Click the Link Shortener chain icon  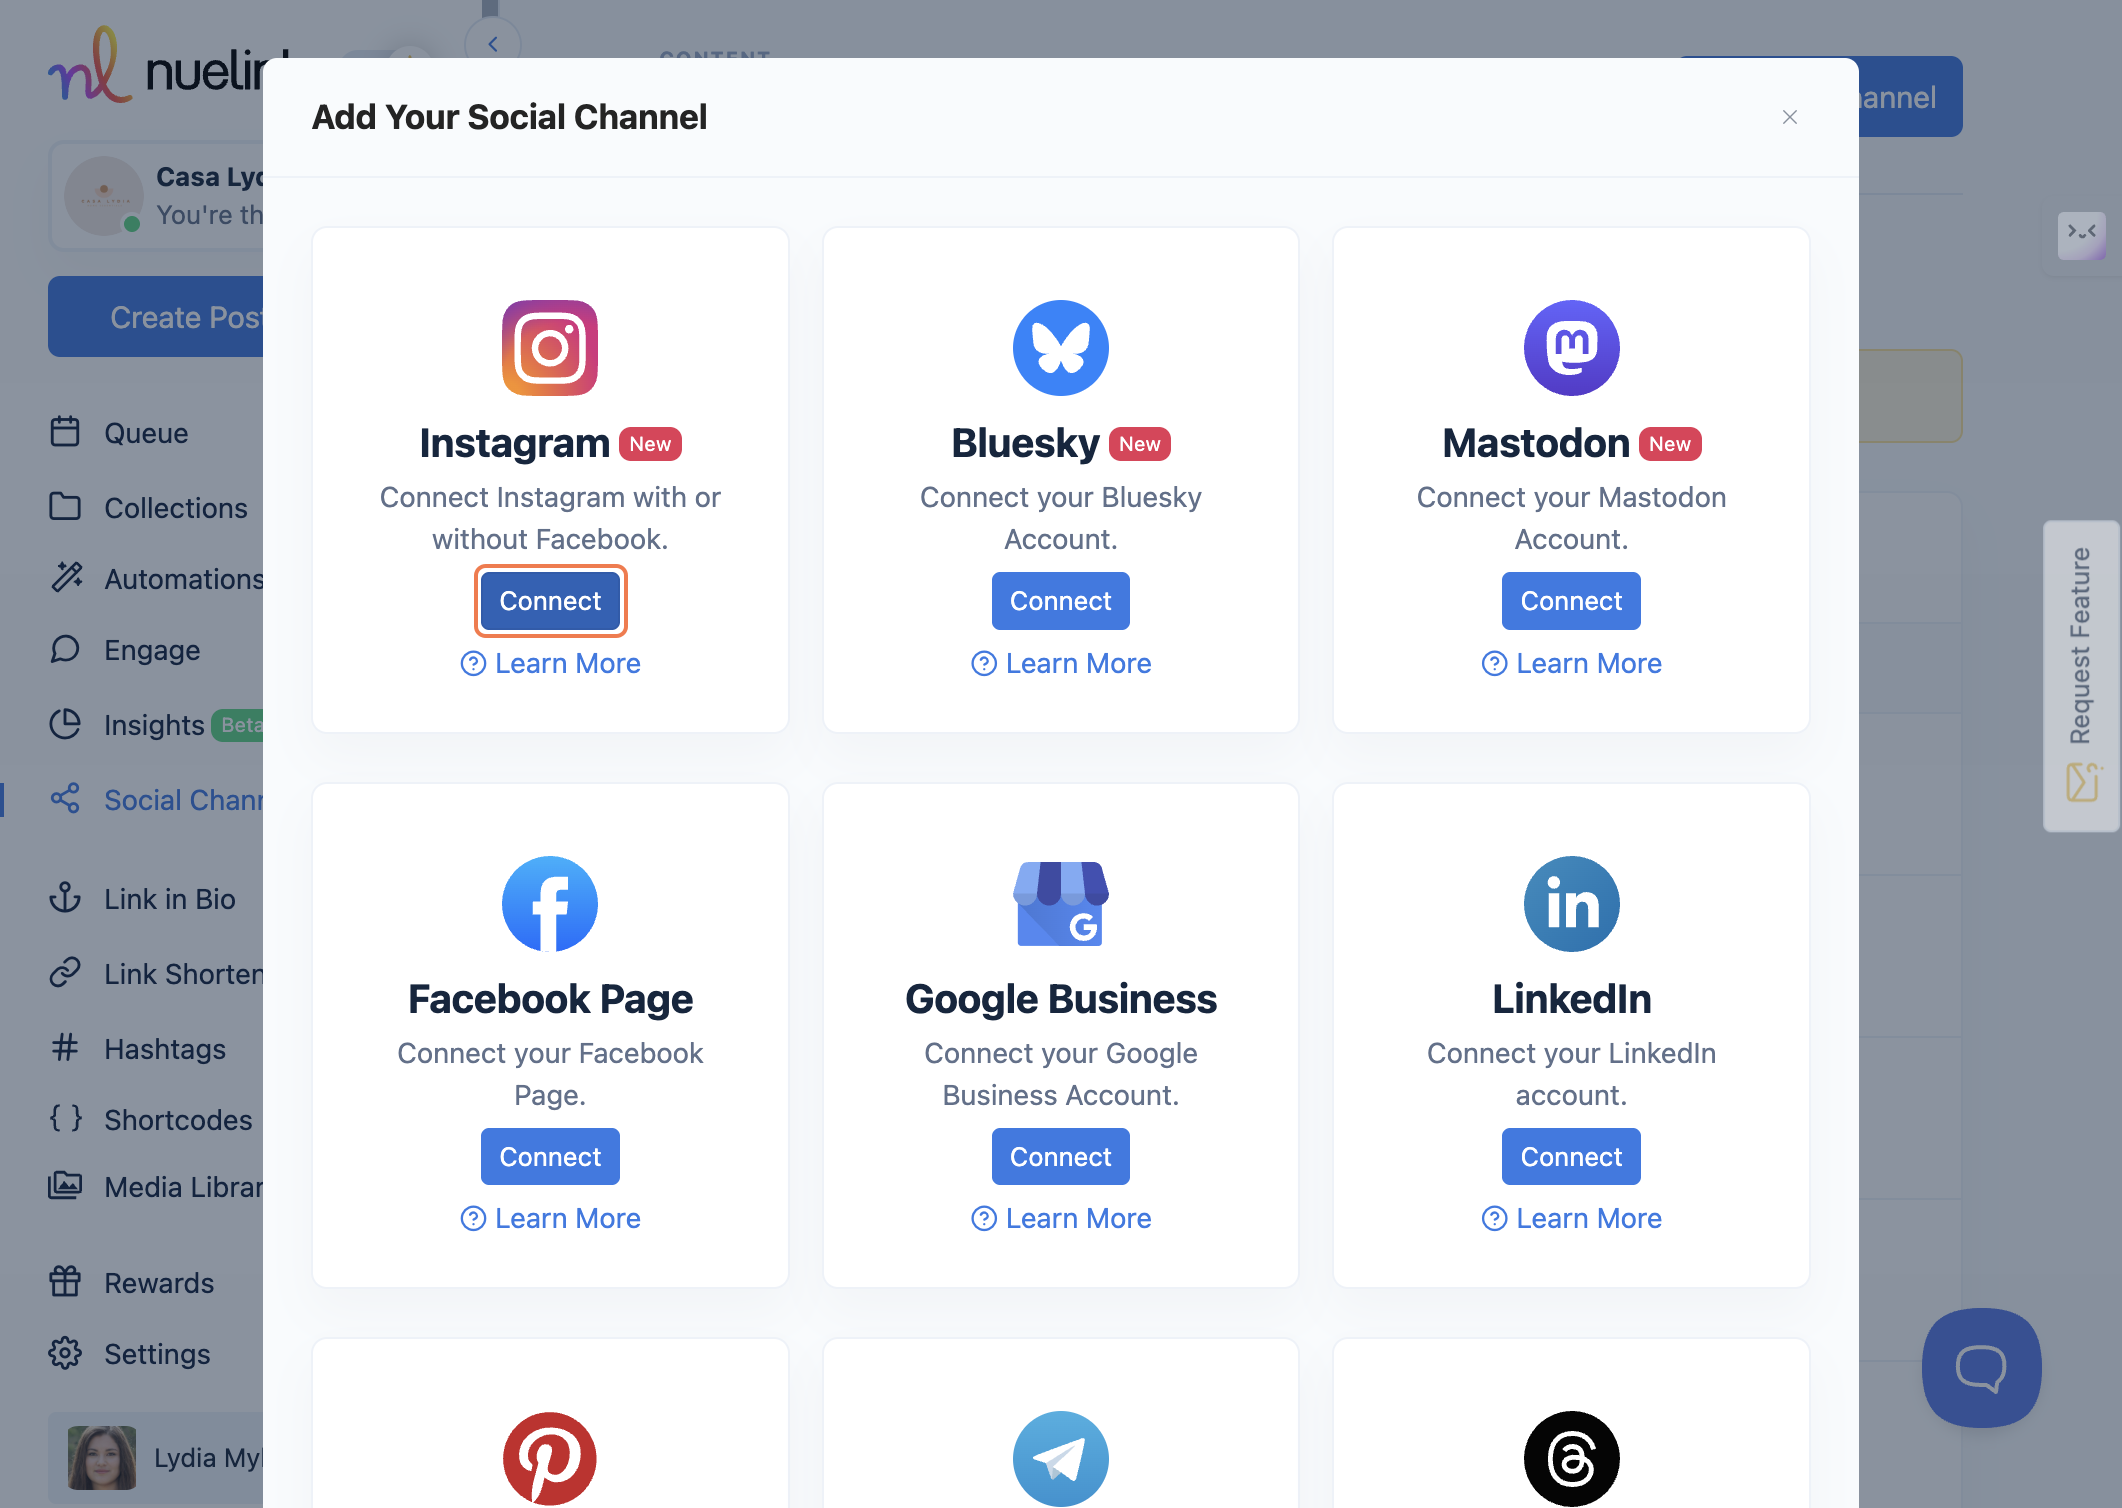click(65, 972)
